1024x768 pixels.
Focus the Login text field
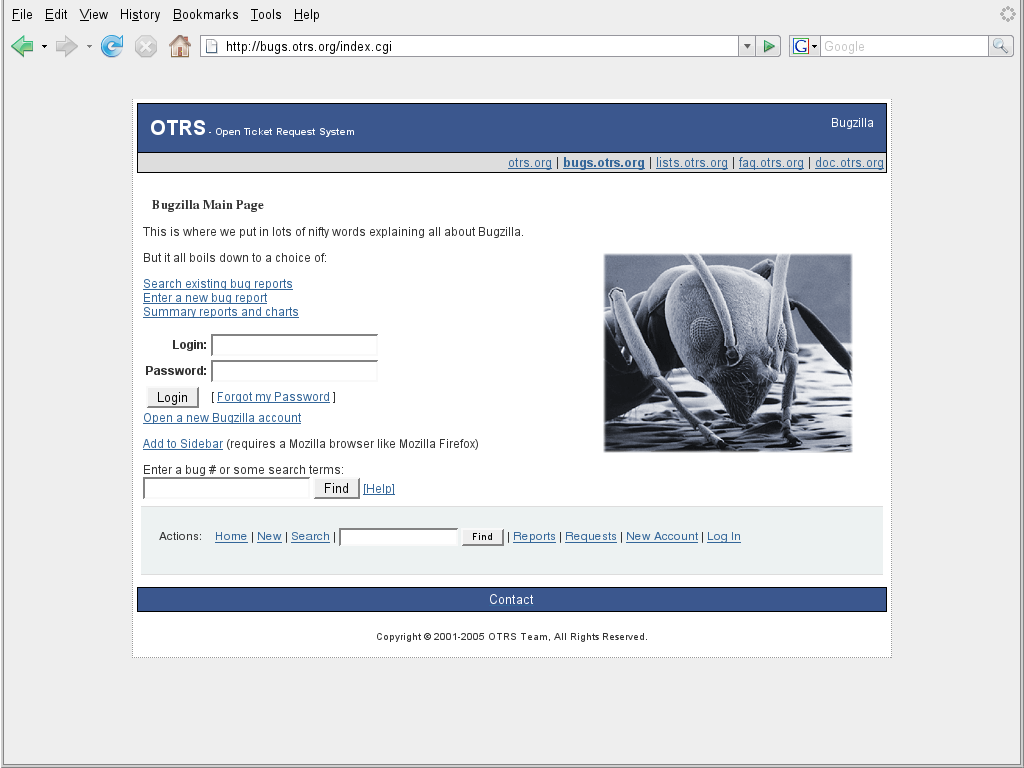[294, 345]
